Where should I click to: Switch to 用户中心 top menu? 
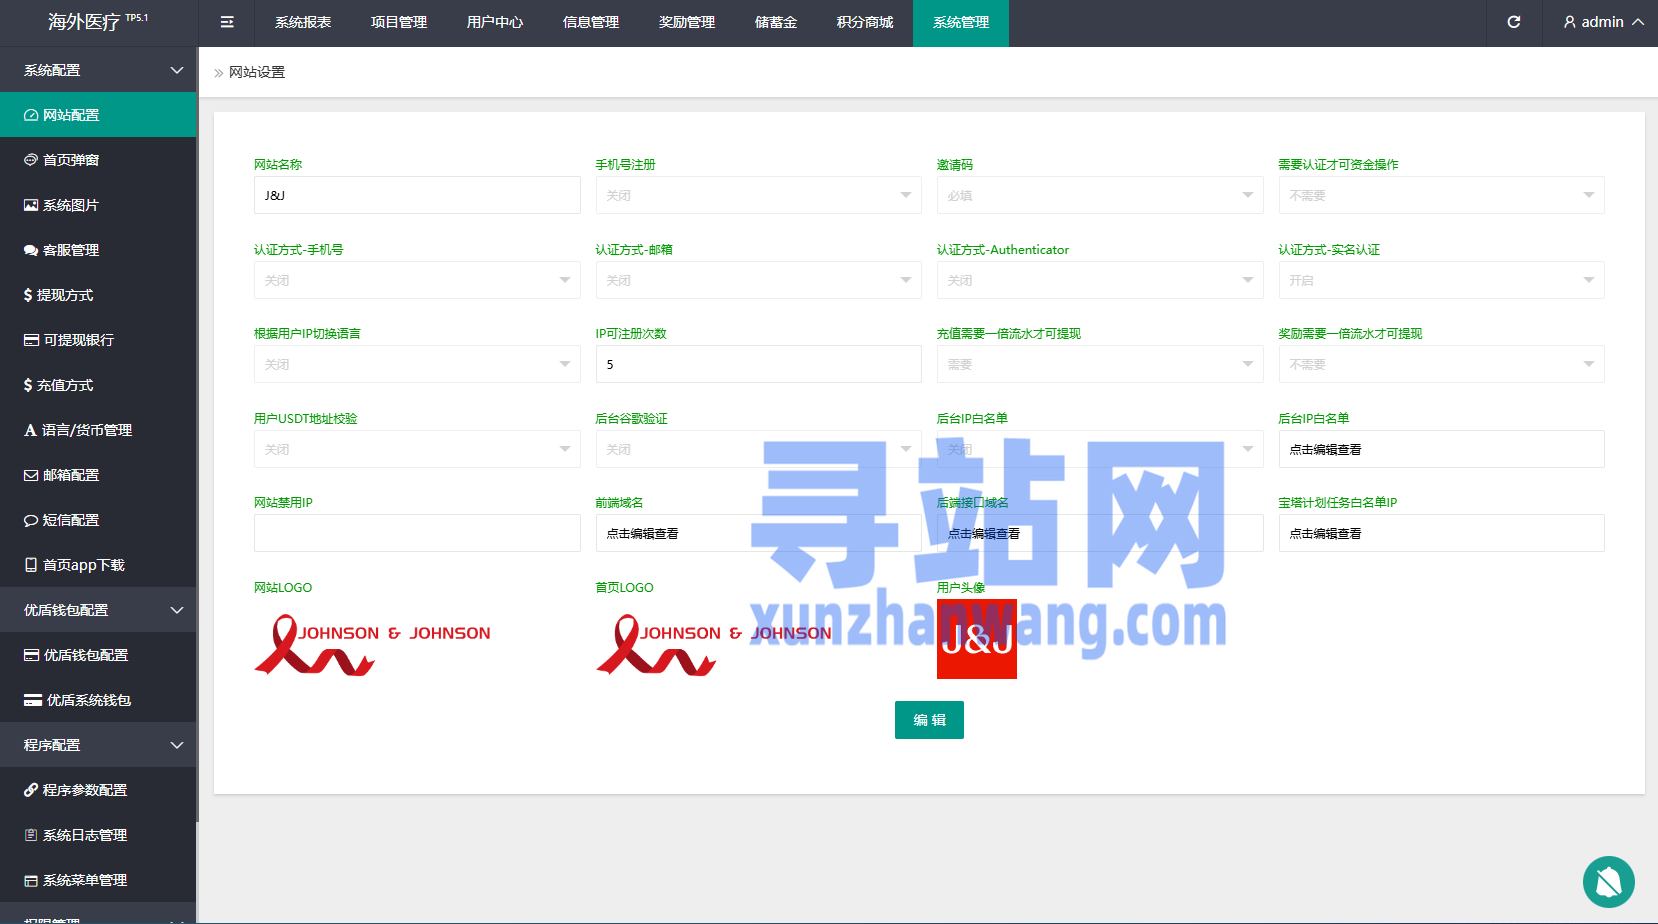click(495, 22)
